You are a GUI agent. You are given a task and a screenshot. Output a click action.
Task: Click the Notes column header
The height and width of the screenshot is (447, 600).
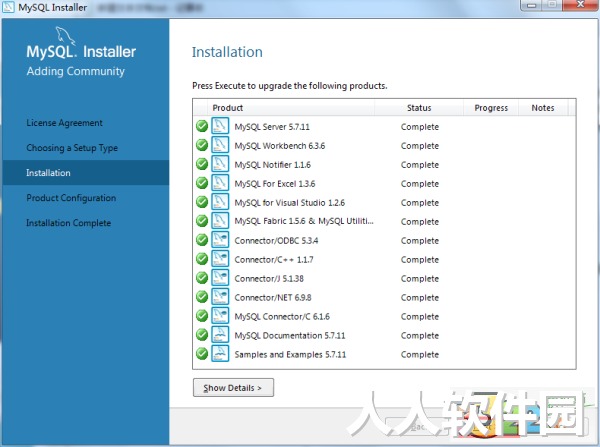click(x=543, y=108)
